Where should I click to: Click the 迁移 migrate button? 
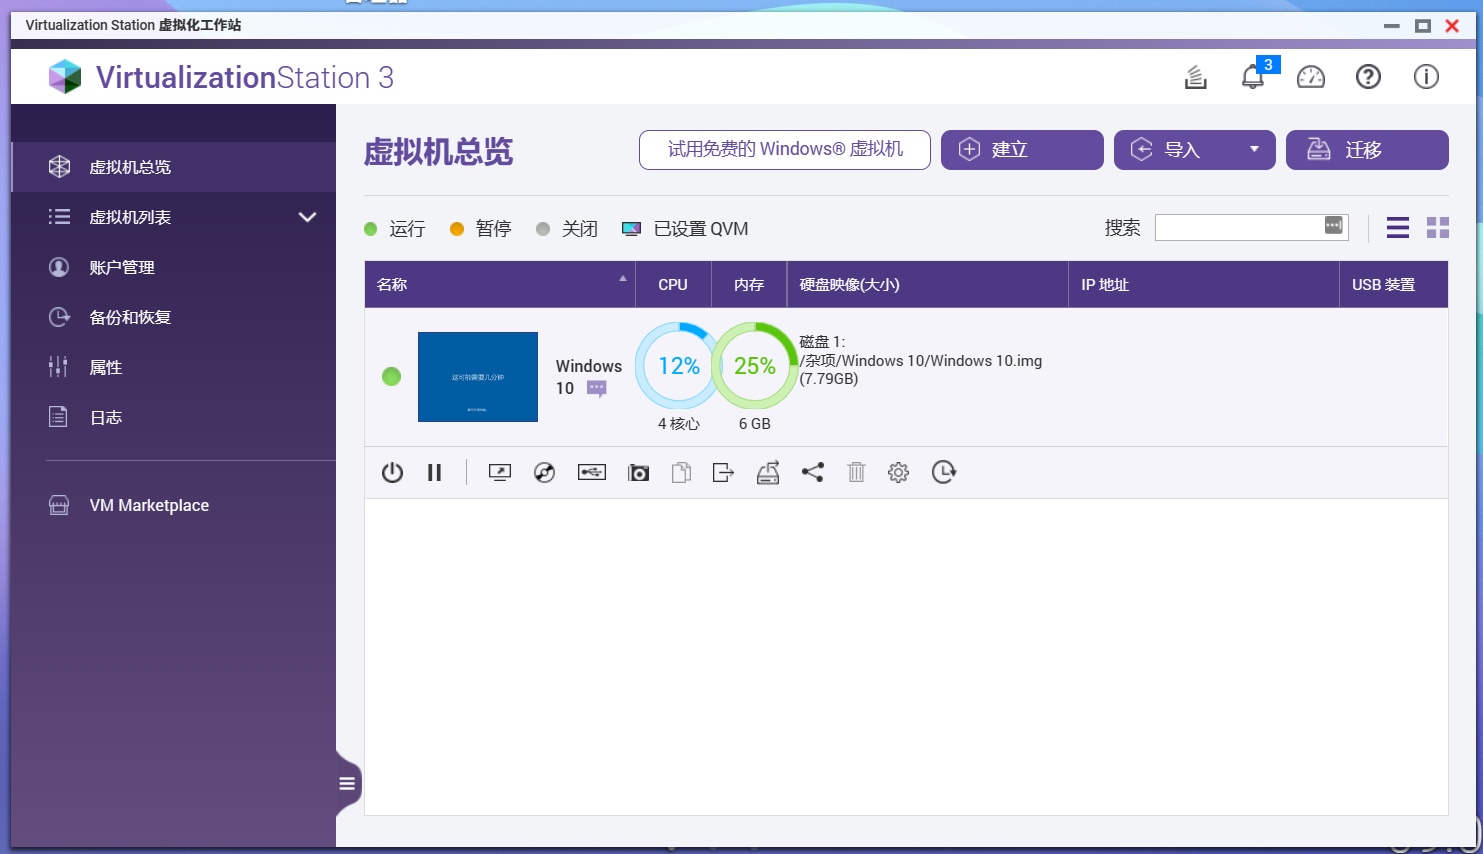click(1367, 150)
